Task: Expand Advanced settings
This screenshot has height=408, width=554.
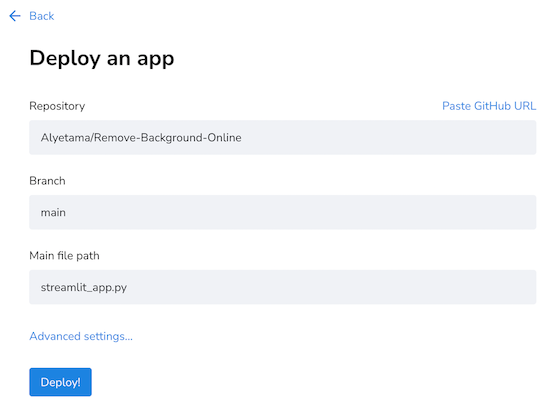Action: click(x=81, y=336)
